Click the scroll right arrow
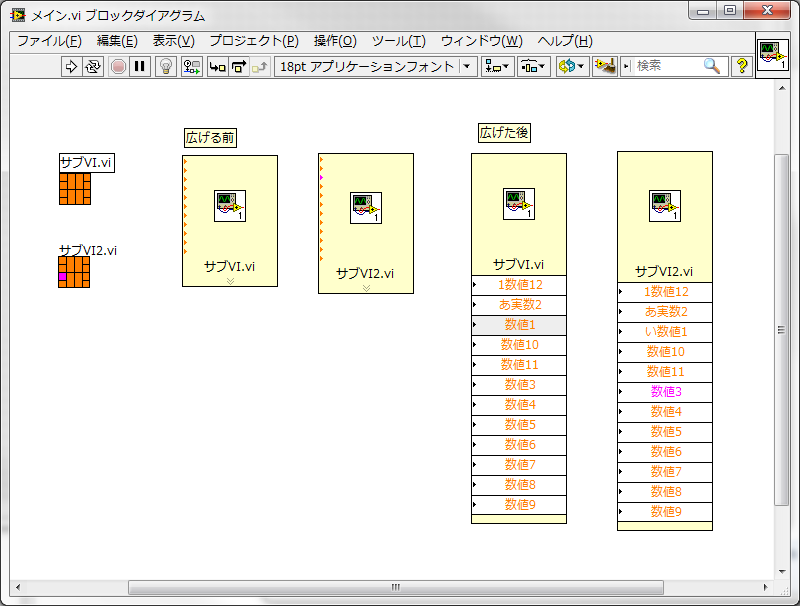This screenshot has width=800, height=606. coord(765,587)
